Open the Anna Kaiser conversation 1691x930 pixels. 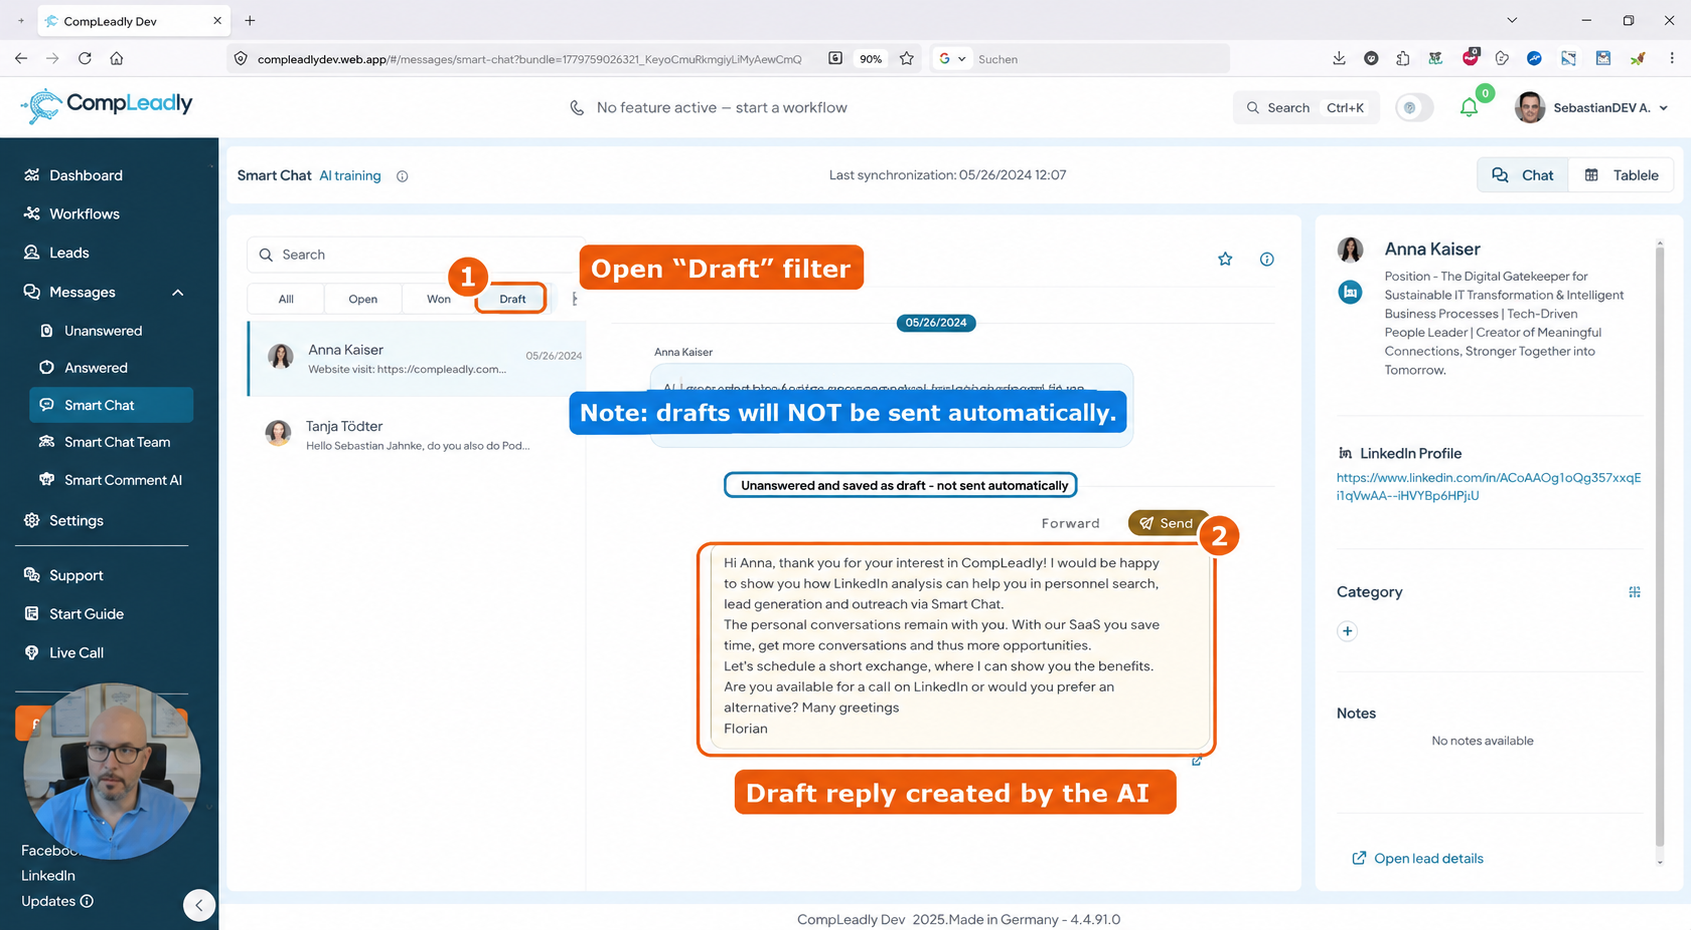click(417, 359)
